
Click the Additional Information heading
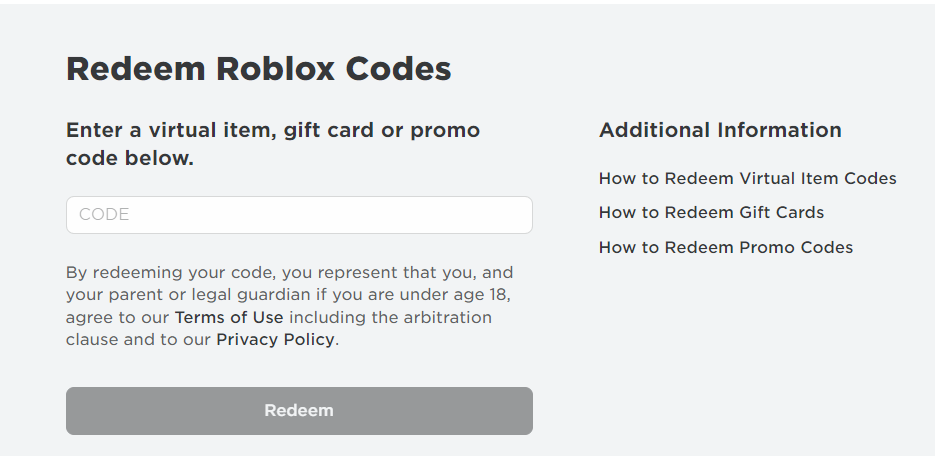[x=720, y=130]
